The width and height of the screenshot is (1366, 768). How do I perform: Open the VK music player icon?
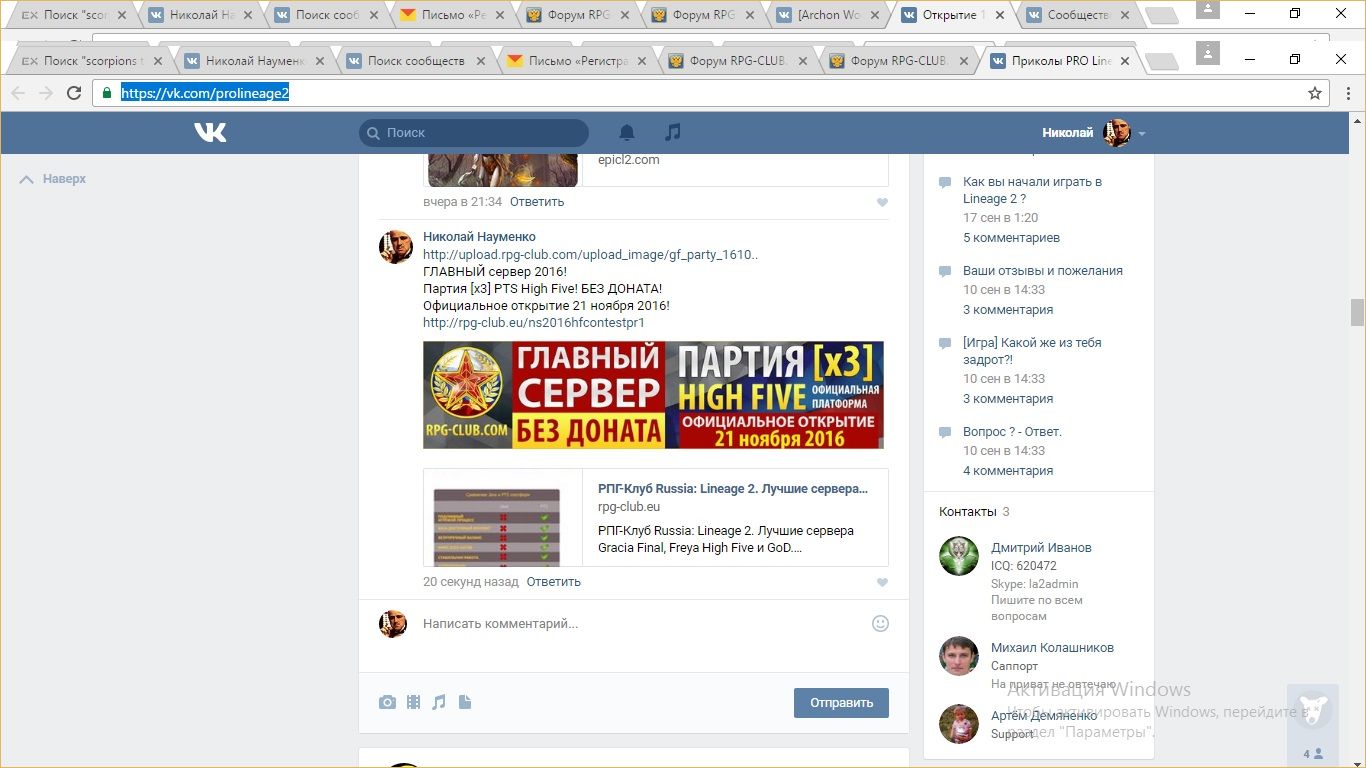click(x=673, y=132)
